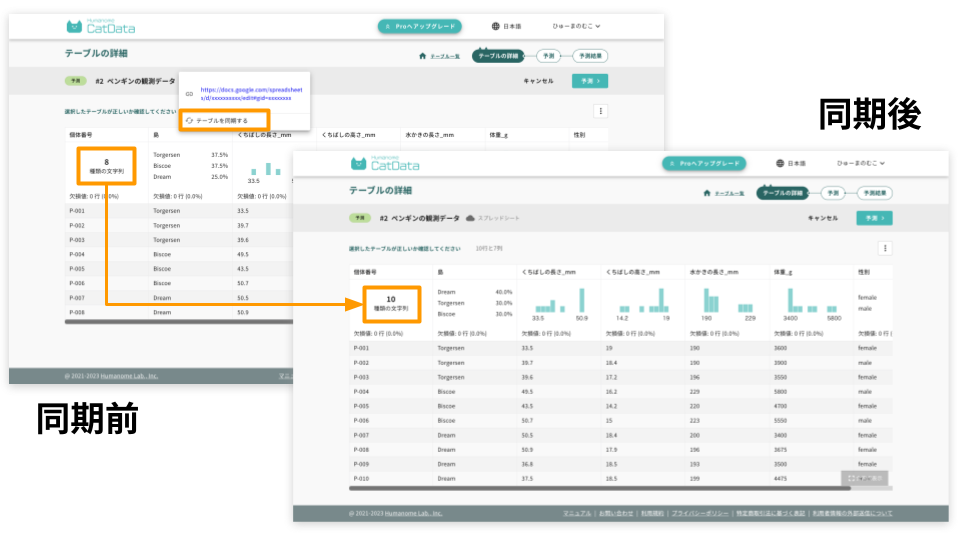960x540 pixels.
Task: Select the 予測結果 step in the front window
Action: coord(875,193)
